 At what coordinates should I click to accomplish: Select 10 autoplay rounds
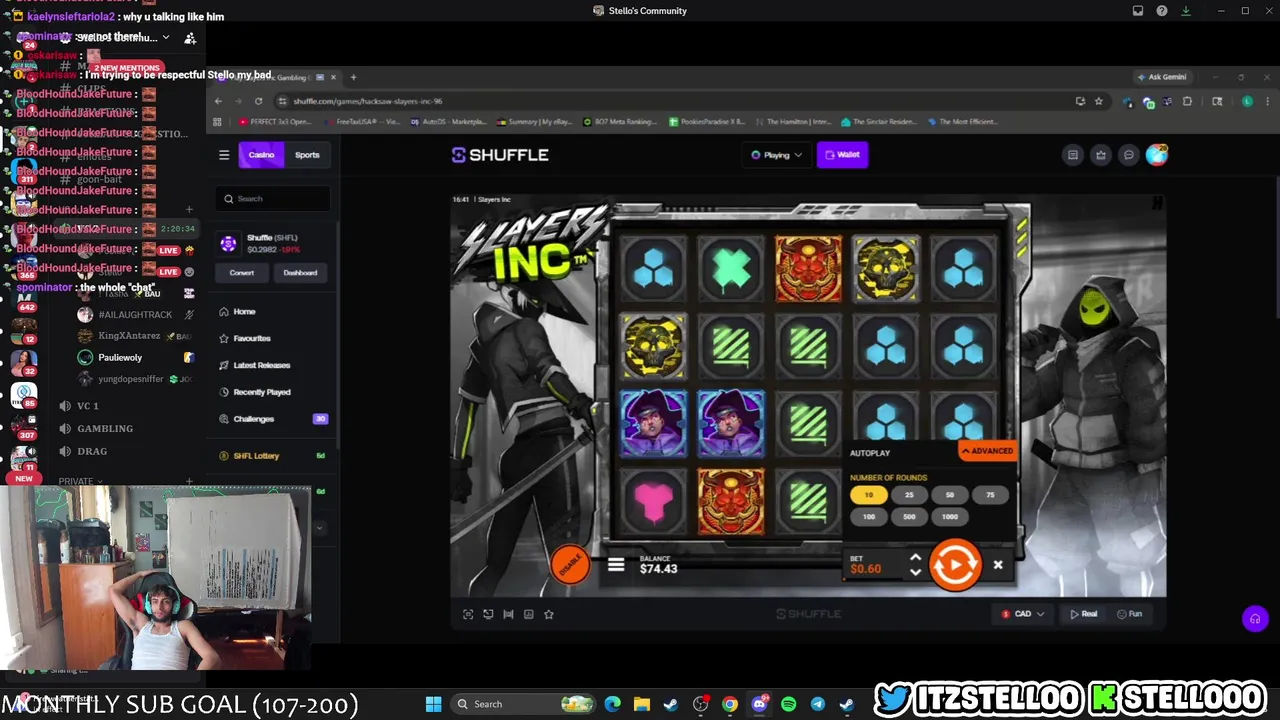[868, 495]
